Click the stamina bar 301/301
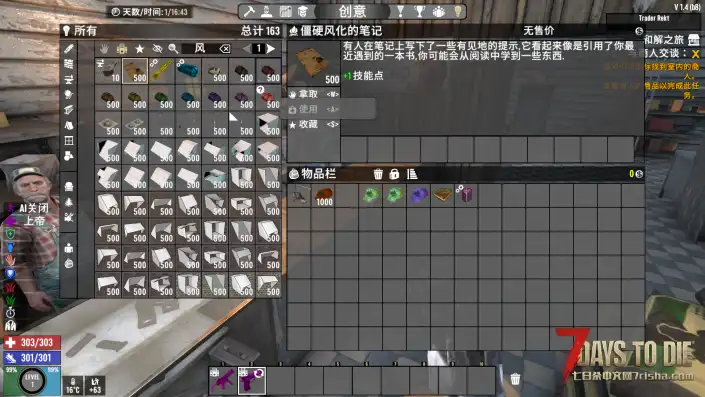The image size is (705, 397). (32, 358)
